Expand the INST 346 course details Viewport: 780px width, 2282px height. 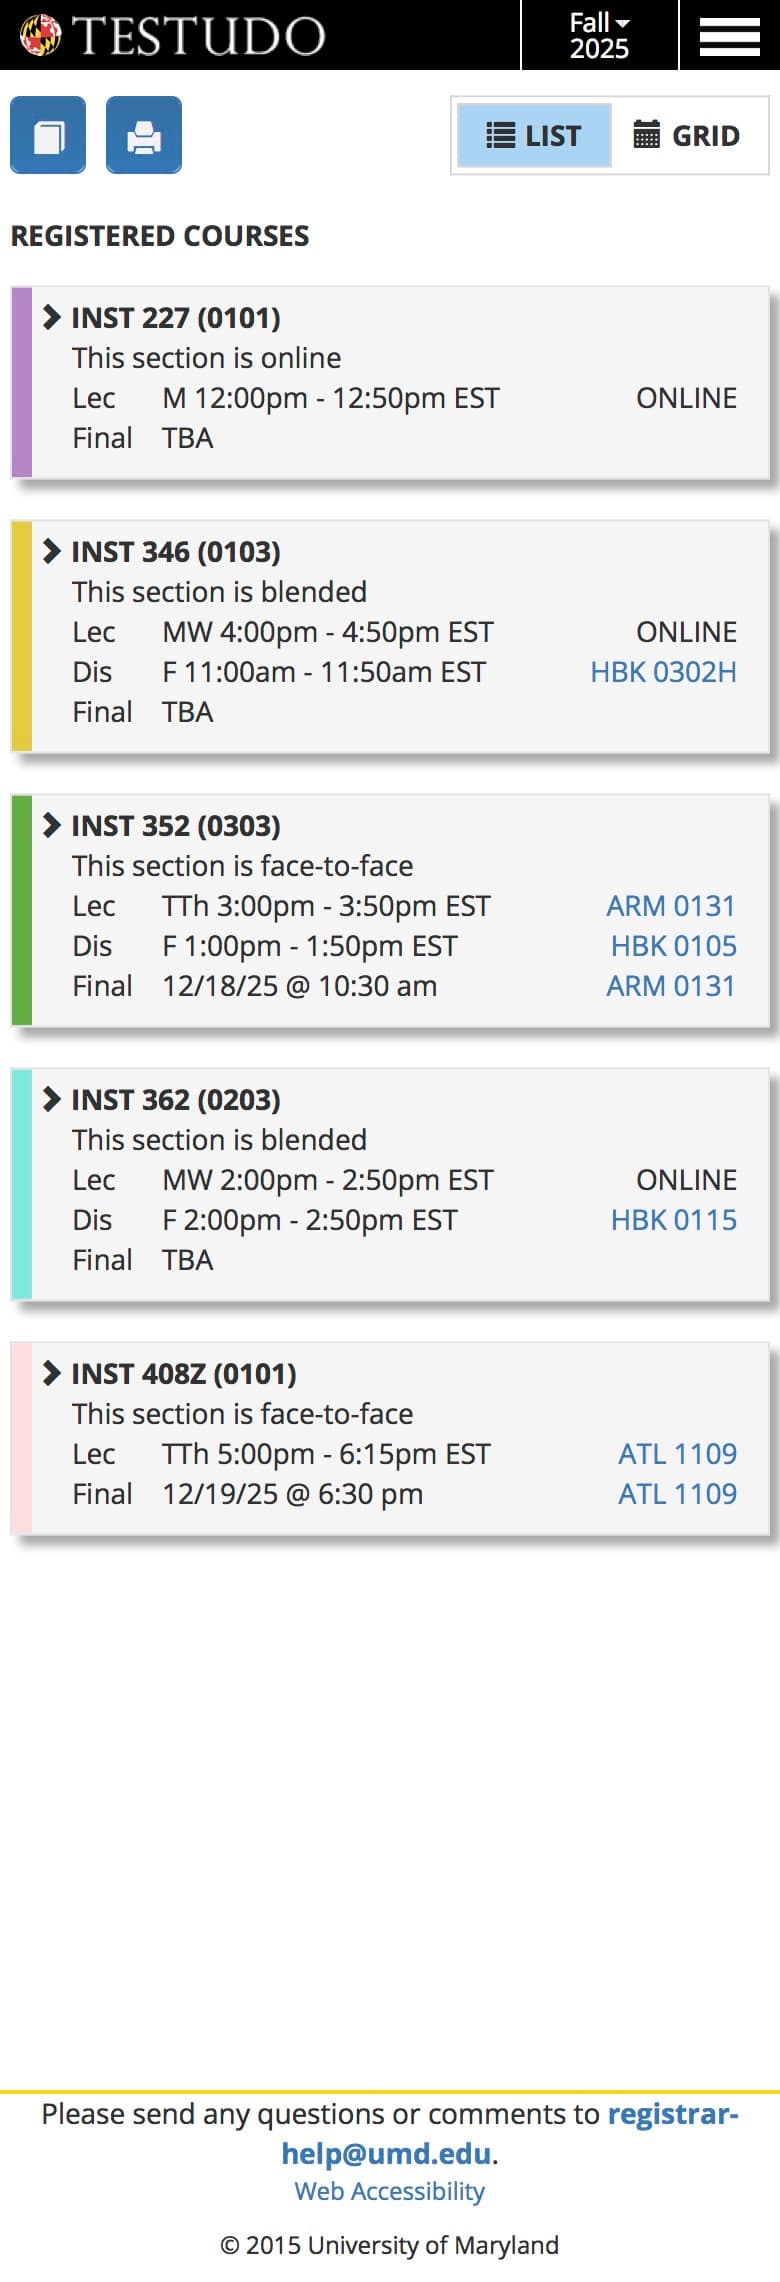(51, 551)
